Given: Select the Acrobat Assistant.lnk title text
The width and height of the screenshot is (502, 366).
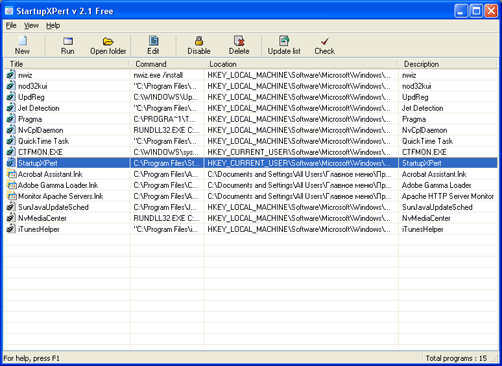Looking at the screenshot, I should point(50,174).
